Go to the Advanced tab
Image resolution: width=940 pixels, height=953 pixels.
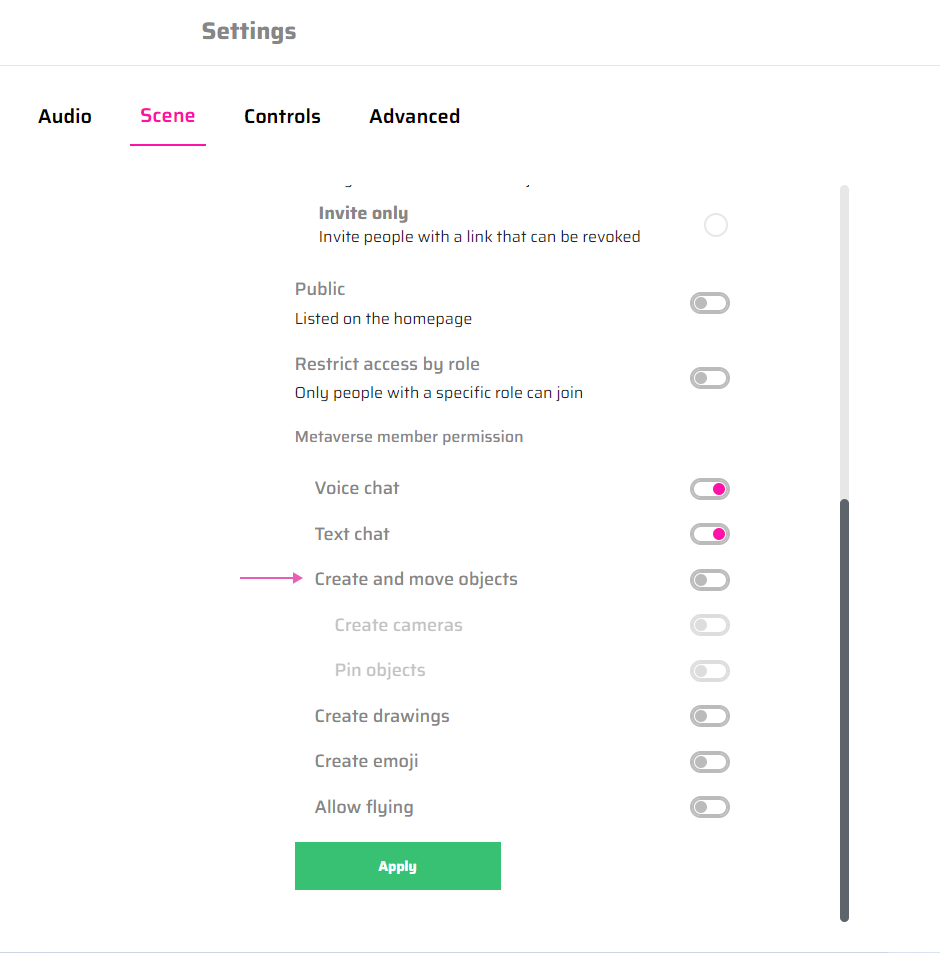pos(414,116)
